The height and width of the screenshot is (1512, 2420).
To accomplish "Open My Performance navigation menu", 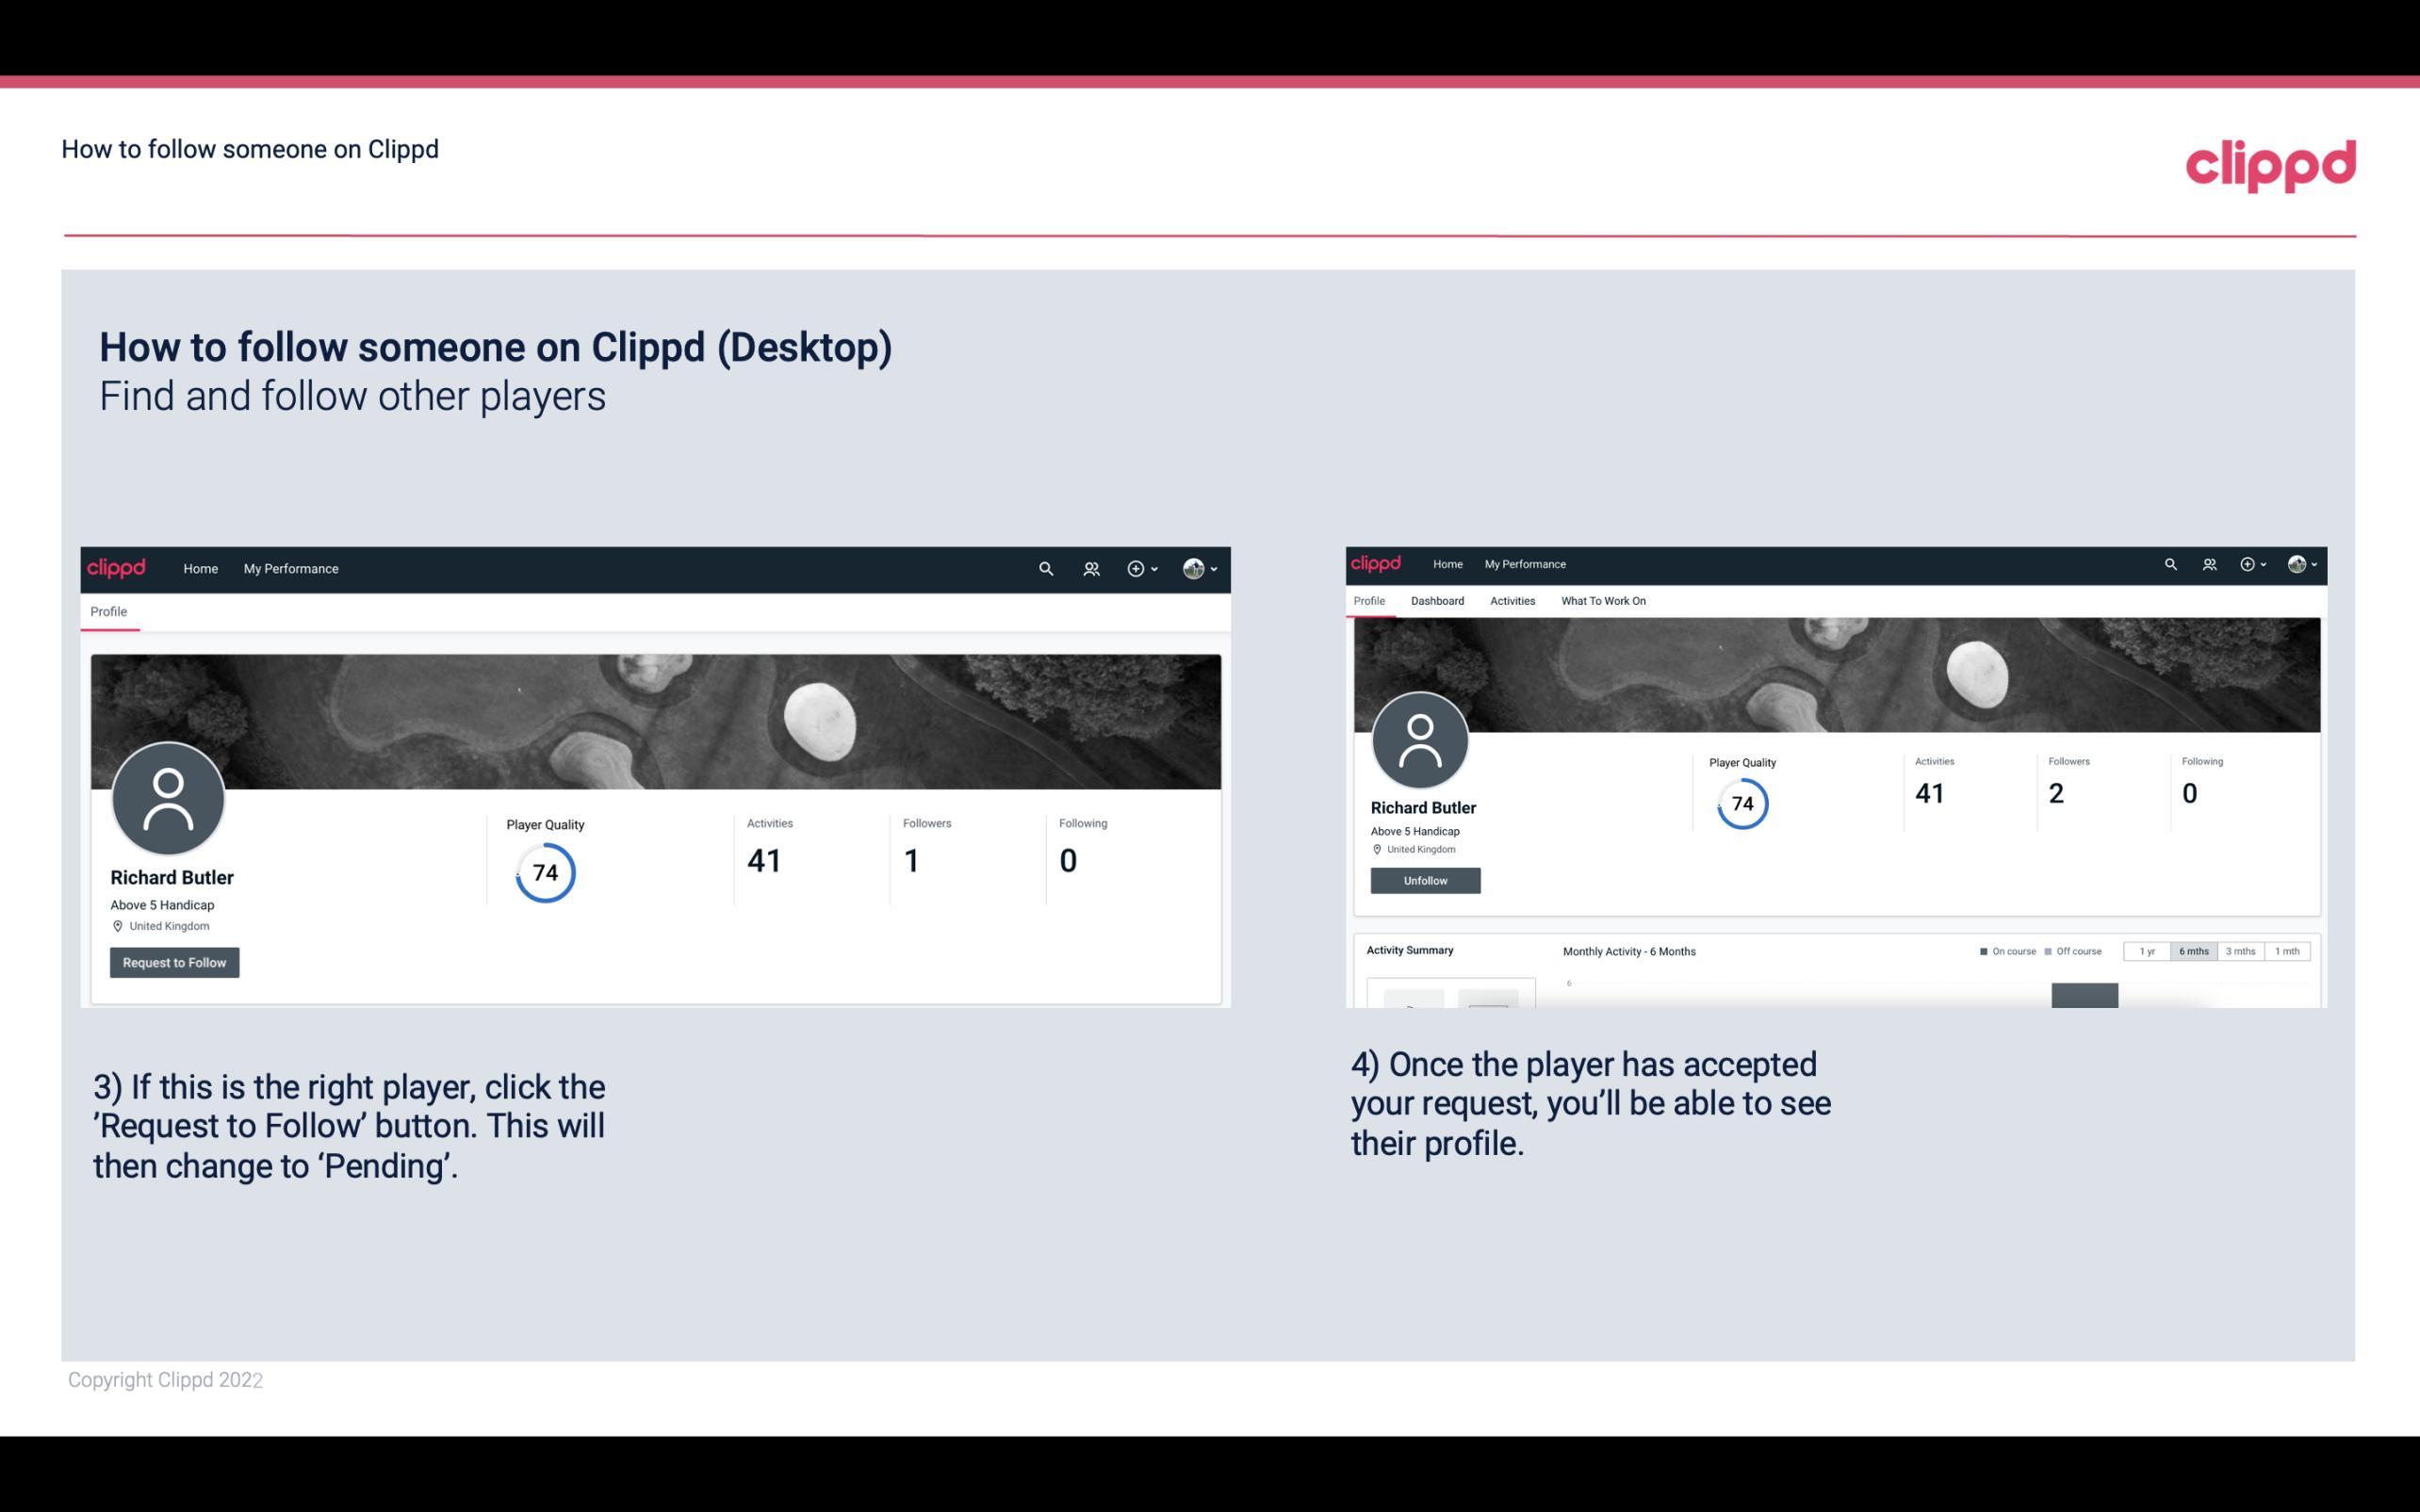I will (291, 568).
